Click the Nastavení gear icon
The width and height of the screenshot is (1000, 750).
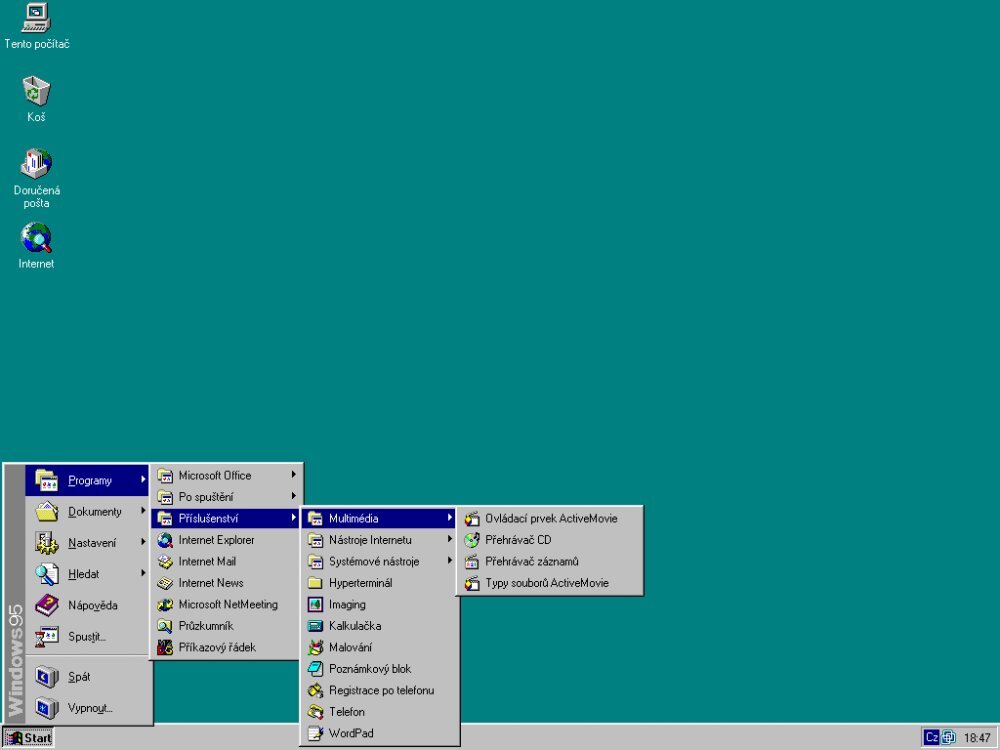[x=47, y=543]
